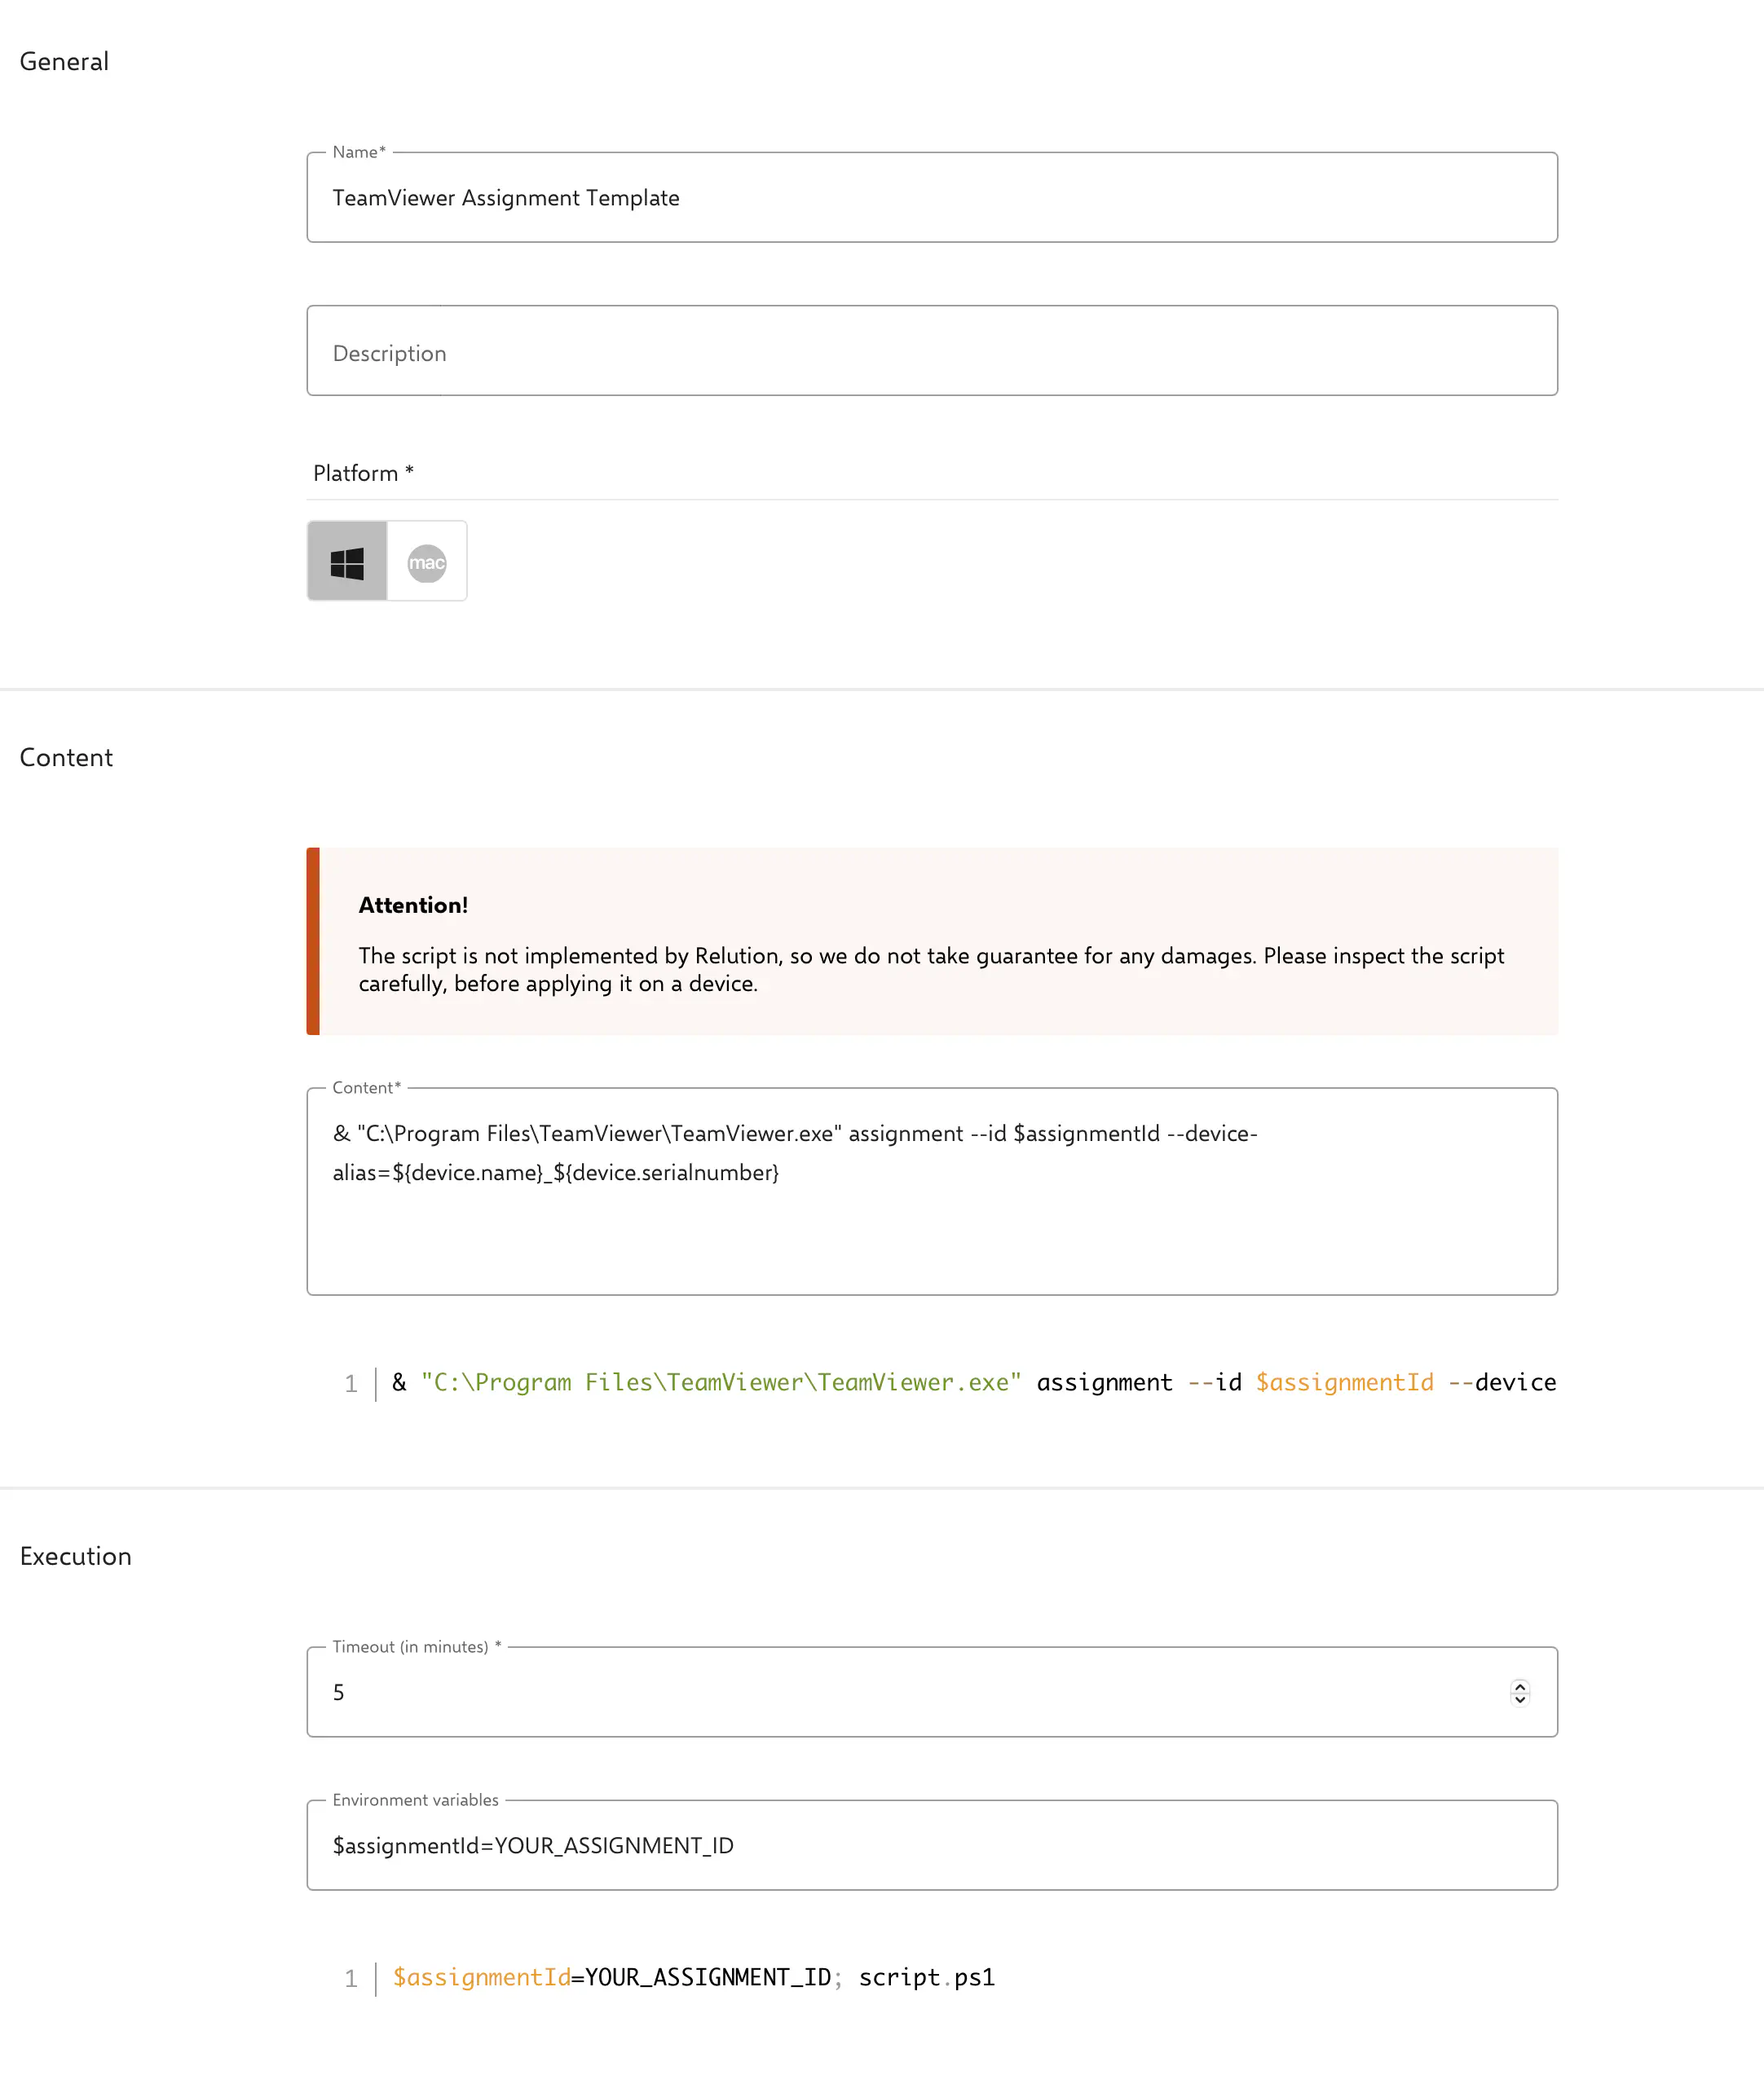Click the Execution section header
The height and width of the screenshot is (2075, 1764).
click(75, 1556)
